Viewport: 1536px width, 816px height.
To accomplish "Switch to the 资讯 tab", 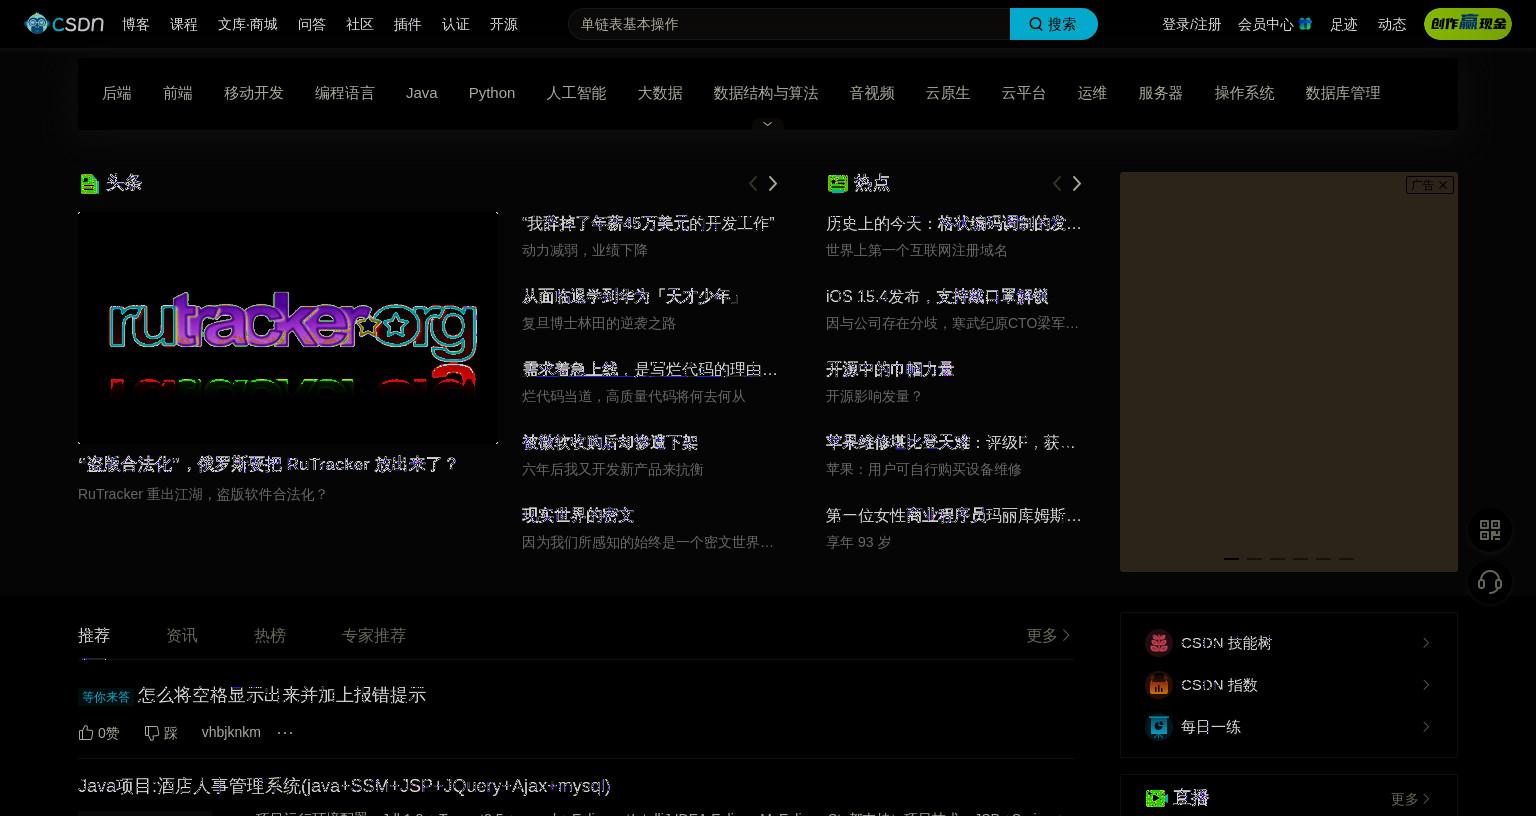I will 182,636.
